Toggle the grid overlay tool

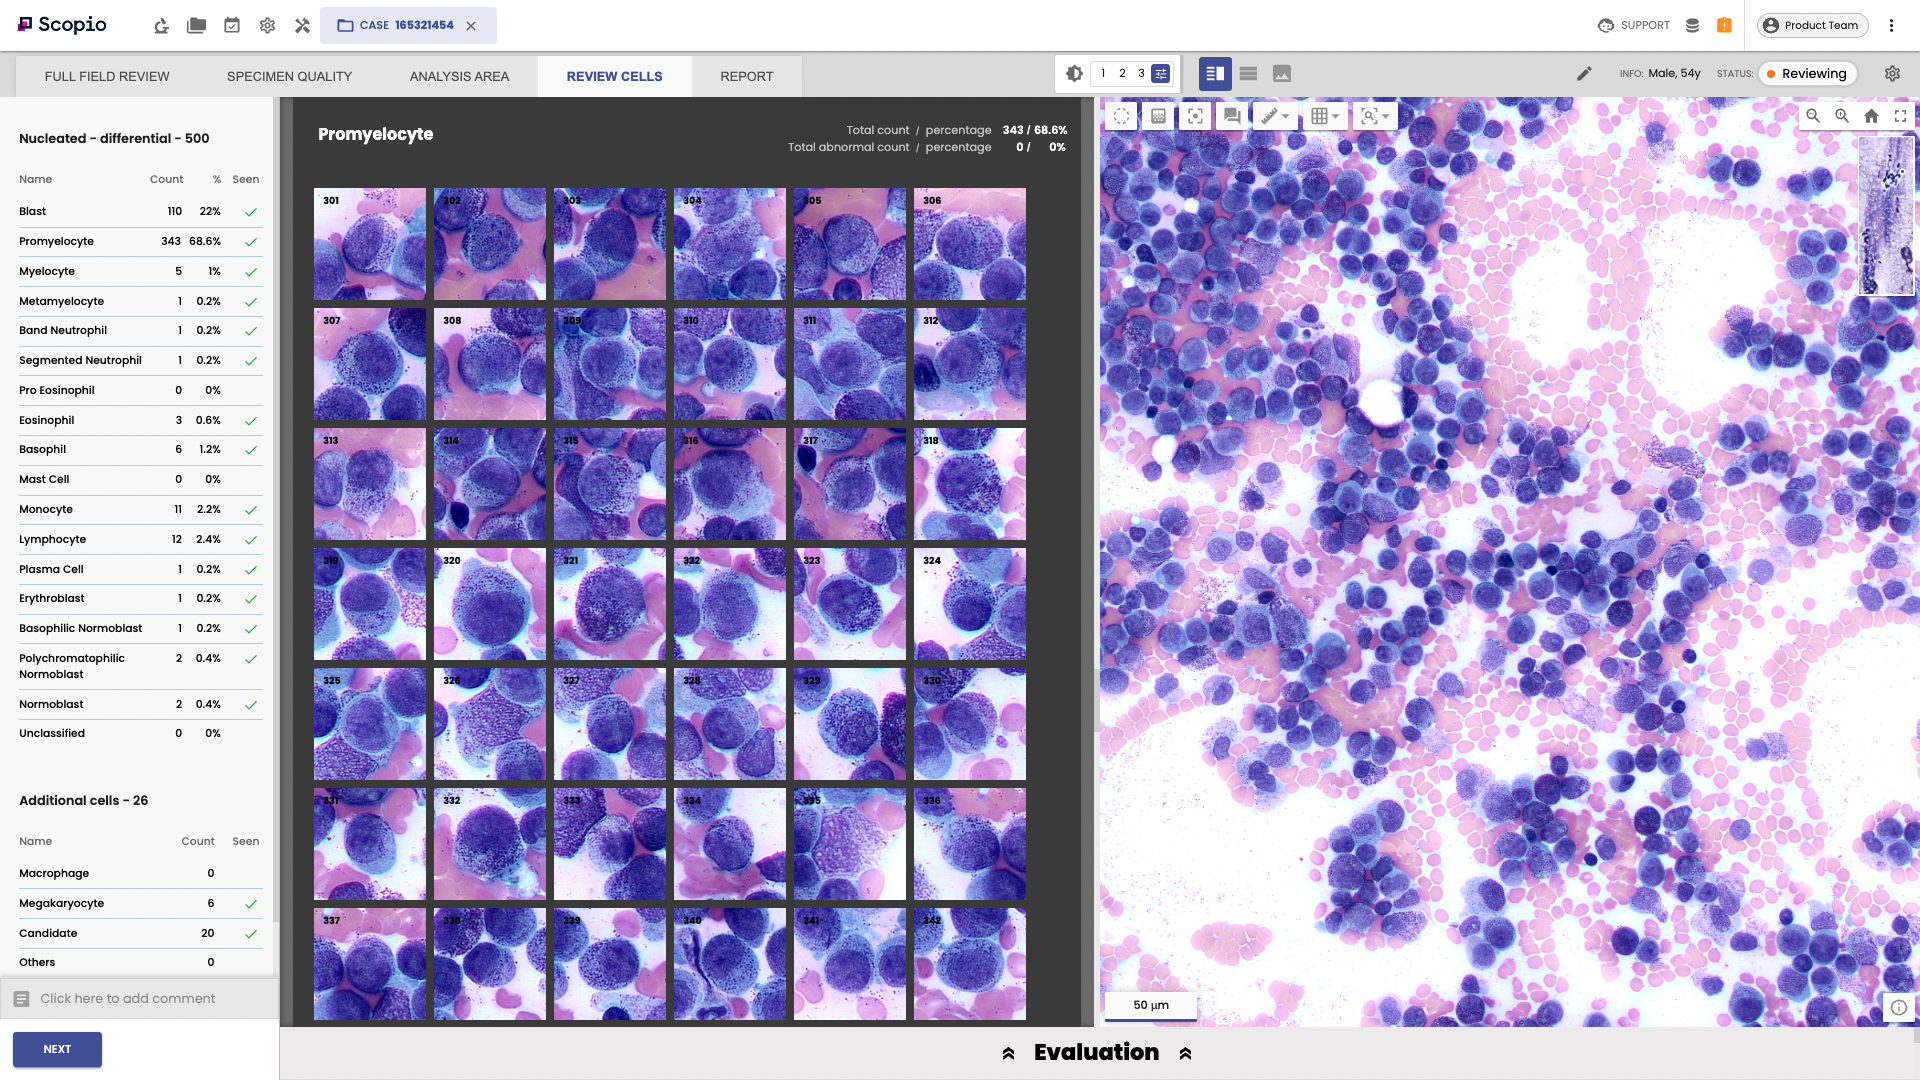[x=1320, y=116]
